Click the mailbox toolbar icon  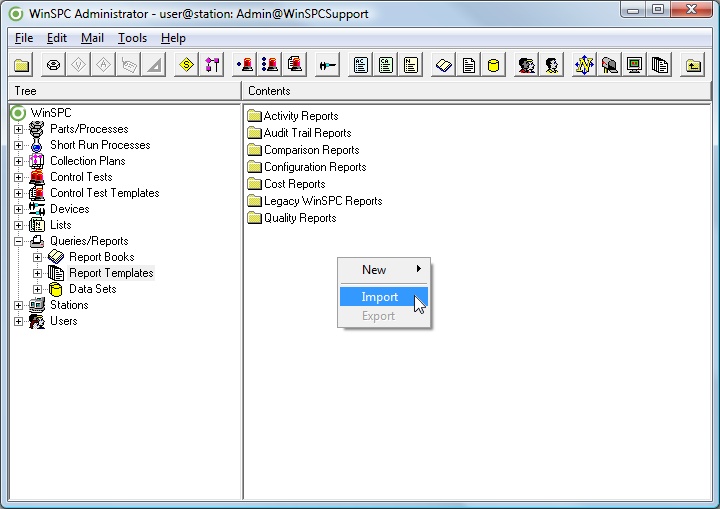click(x=609, y=65)
